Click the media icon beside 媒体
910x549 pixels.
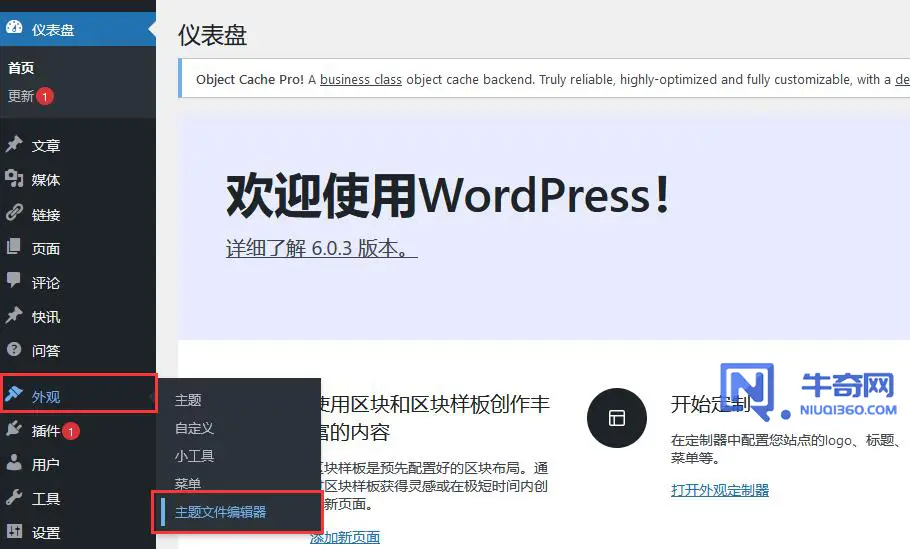(14, 178)
